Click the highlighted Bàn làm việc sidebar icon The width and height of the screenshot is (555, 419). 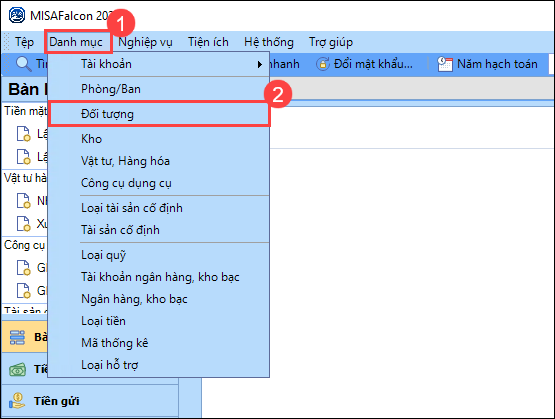17,337
